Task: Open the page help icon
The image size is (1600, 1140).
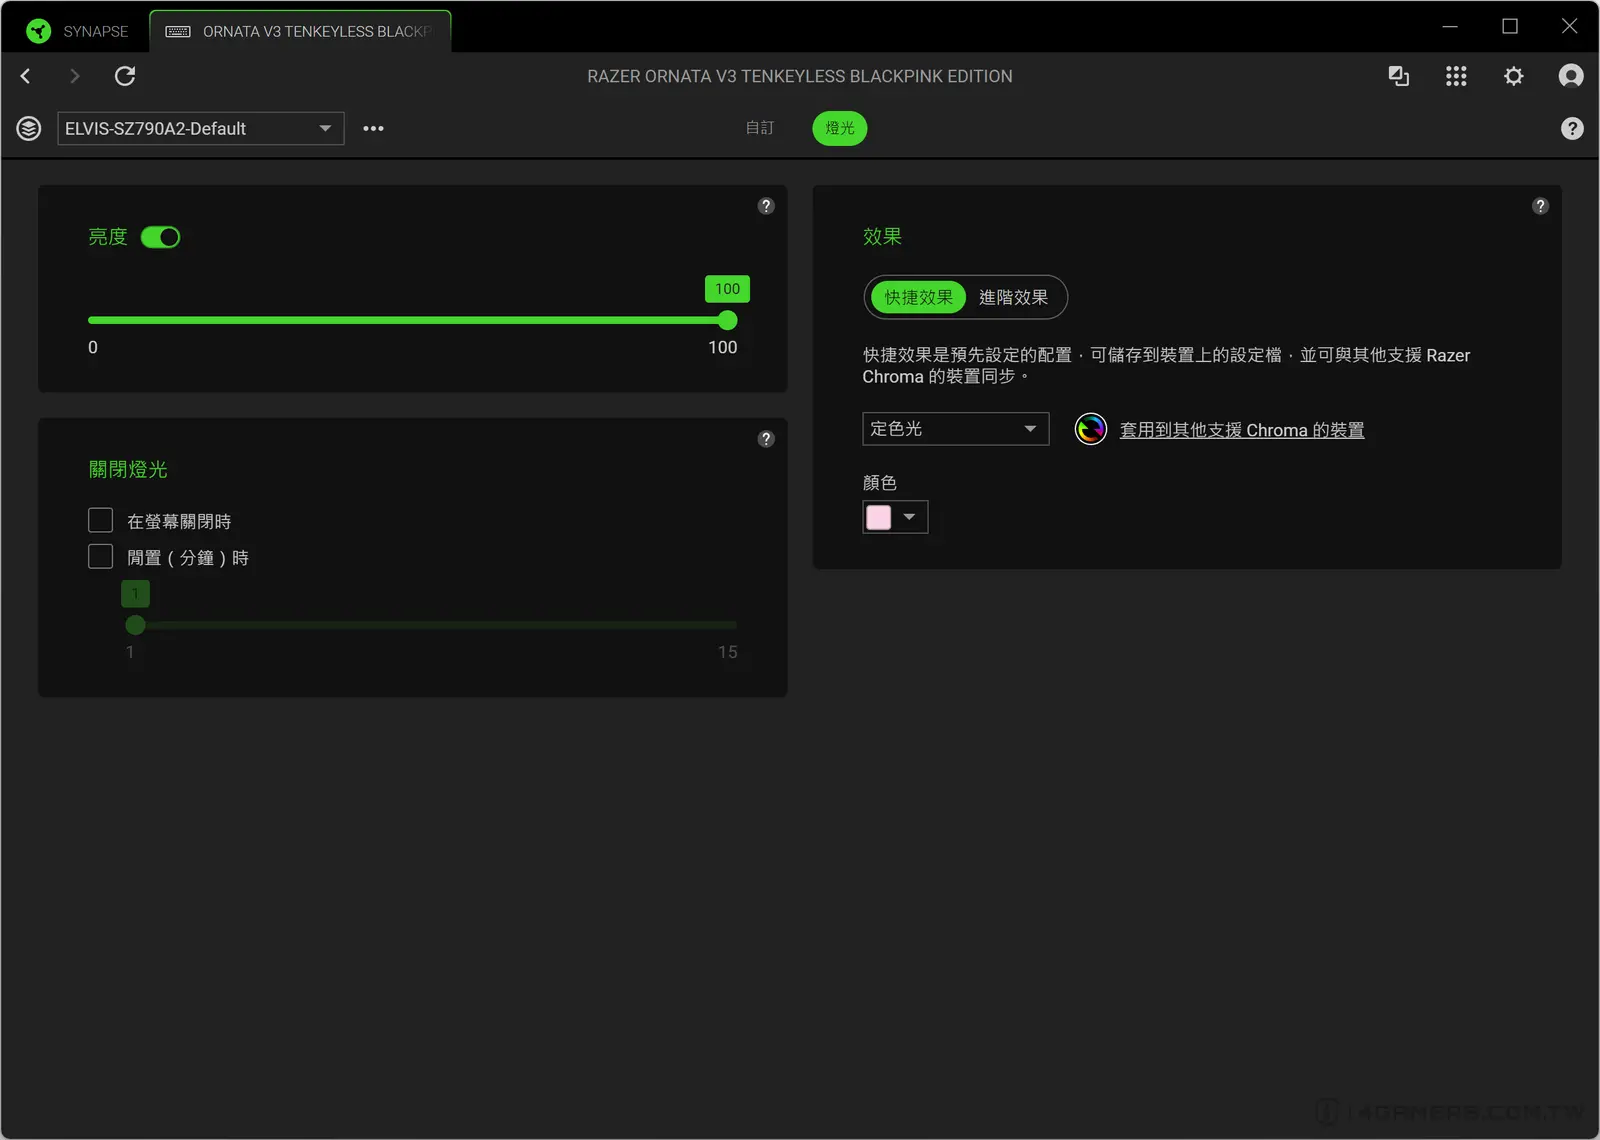Action: point(1572,128)
